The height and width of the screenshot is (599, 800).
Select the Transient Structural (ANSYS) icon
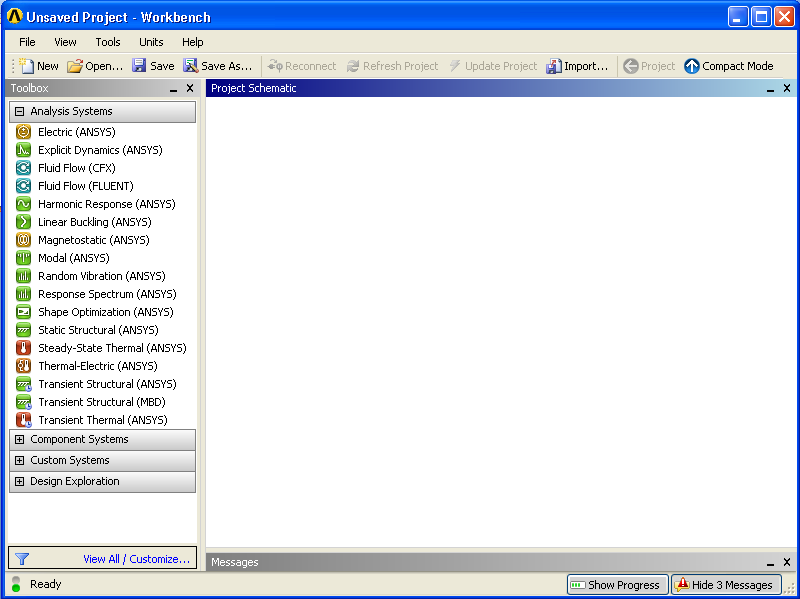pyautogui.click(x=23, y=384)
